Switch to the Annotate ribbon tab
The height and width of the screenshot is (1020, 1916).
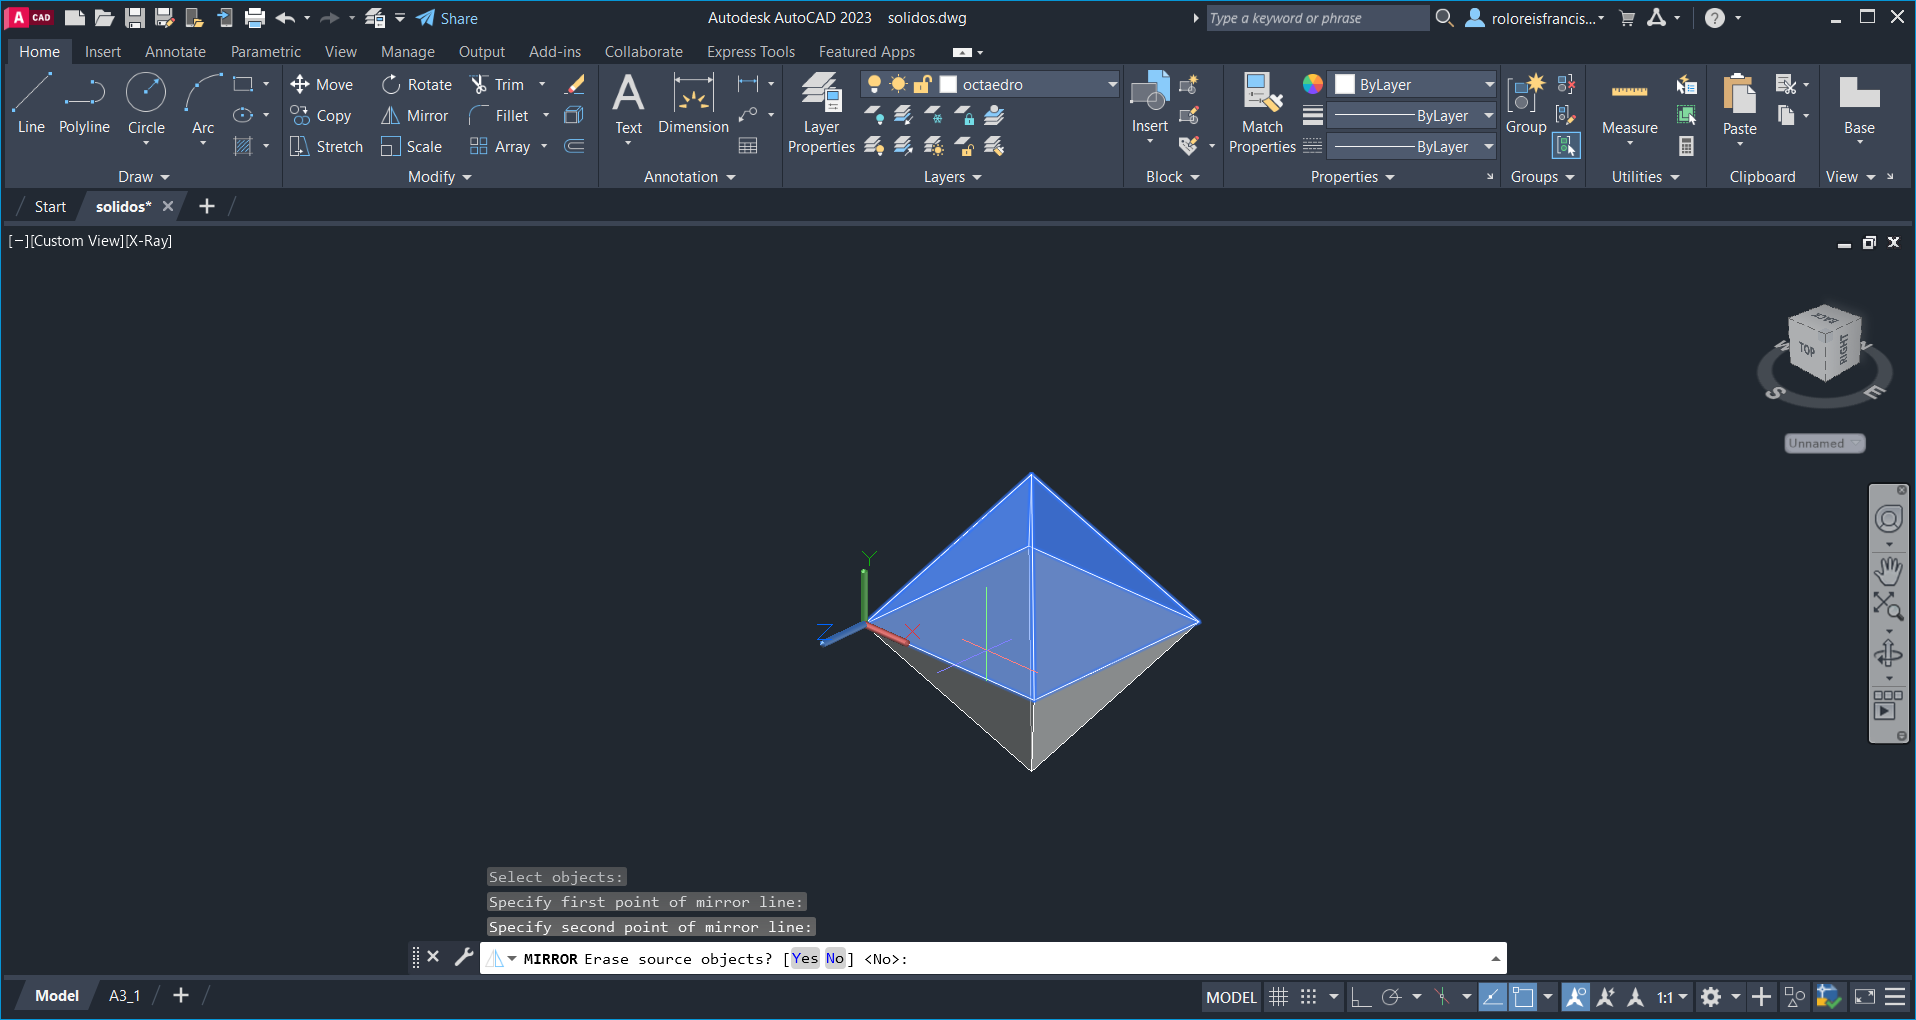click(x=175, y=52)
